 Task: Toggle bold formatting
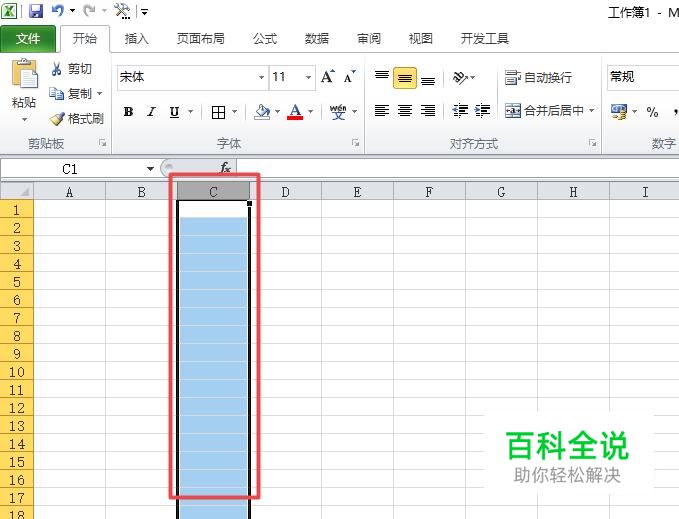point(129,112)
